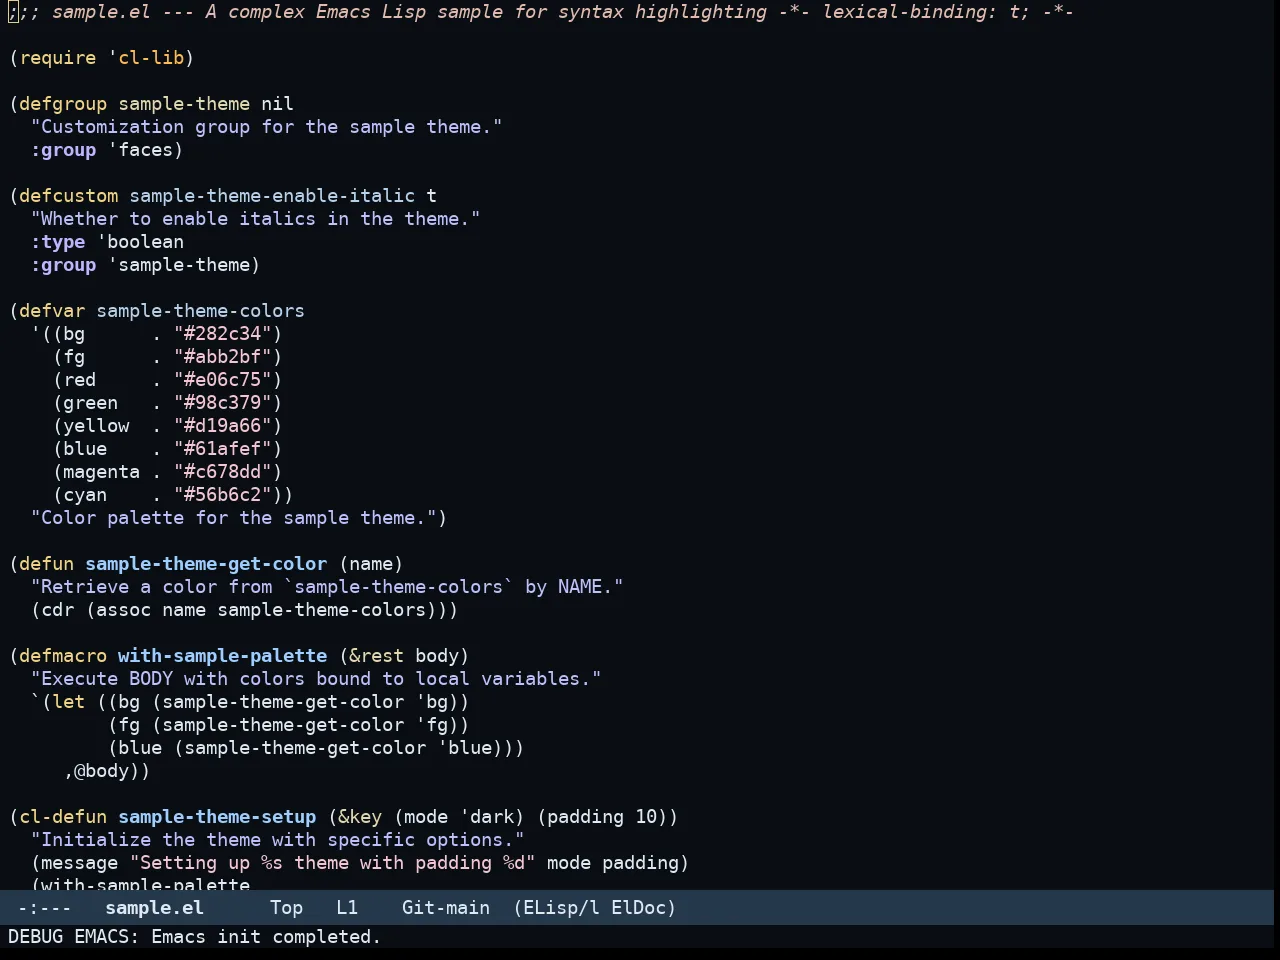
Task: Click the docstring 'Whether to enable italics in the theme.'
Action: pyautogui.click(x=256, y=219)
